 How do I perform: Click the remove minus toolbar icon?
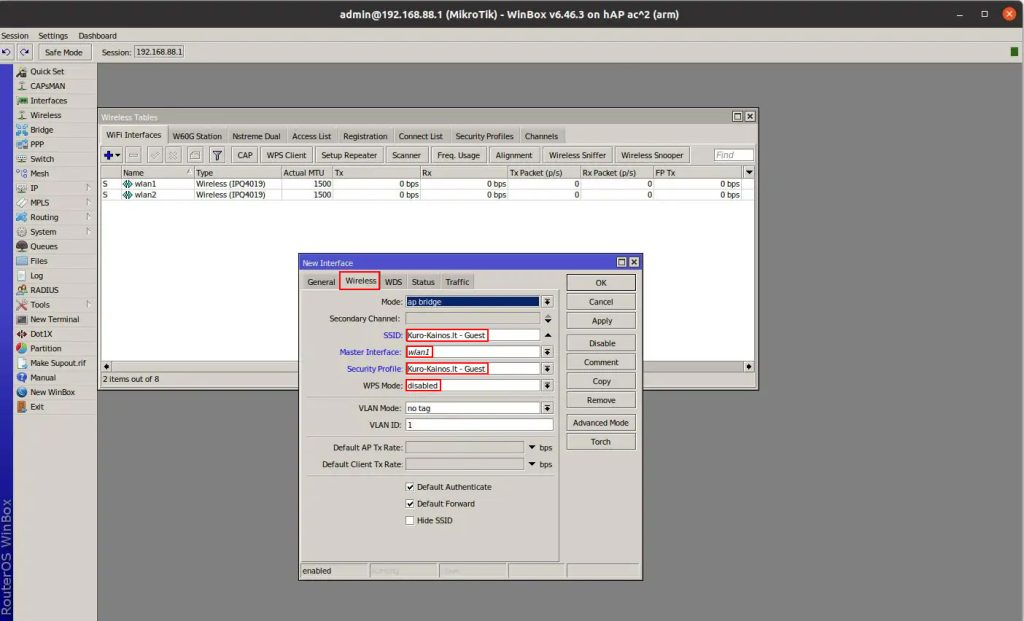click(133, 155)
